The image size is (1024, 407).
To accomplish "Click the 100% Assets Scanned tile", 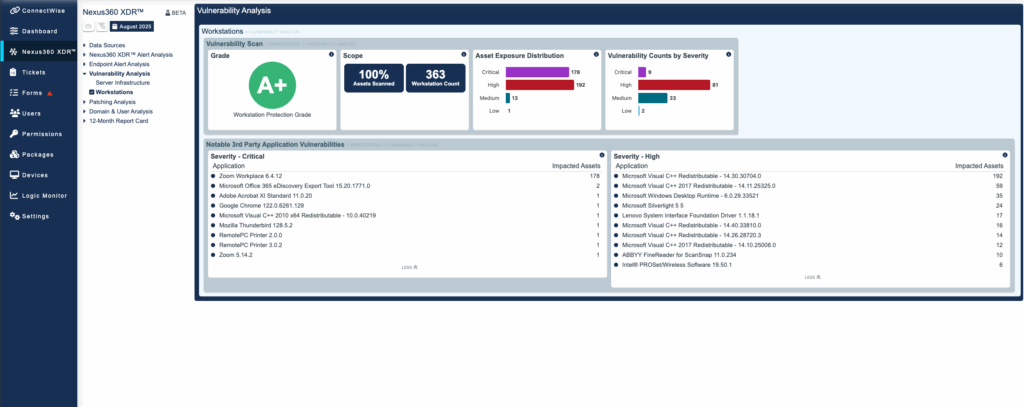I will point(374,78).
